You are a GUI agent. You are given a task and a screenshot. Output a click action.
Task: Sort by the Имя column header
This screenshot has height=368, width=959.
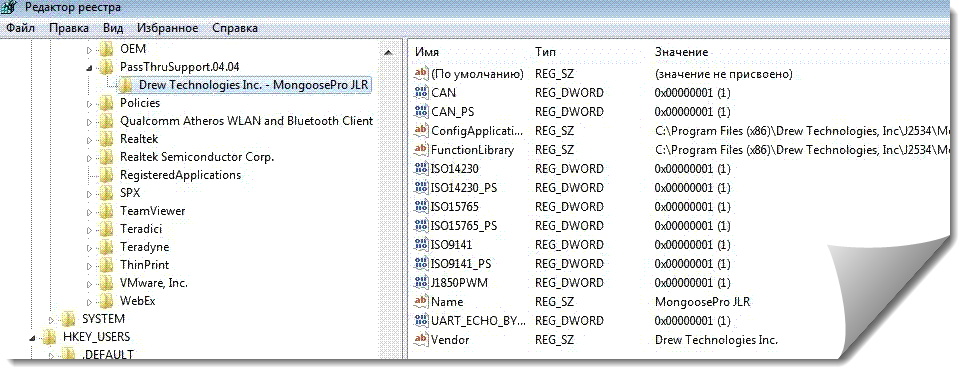click(x=427, y=53)
